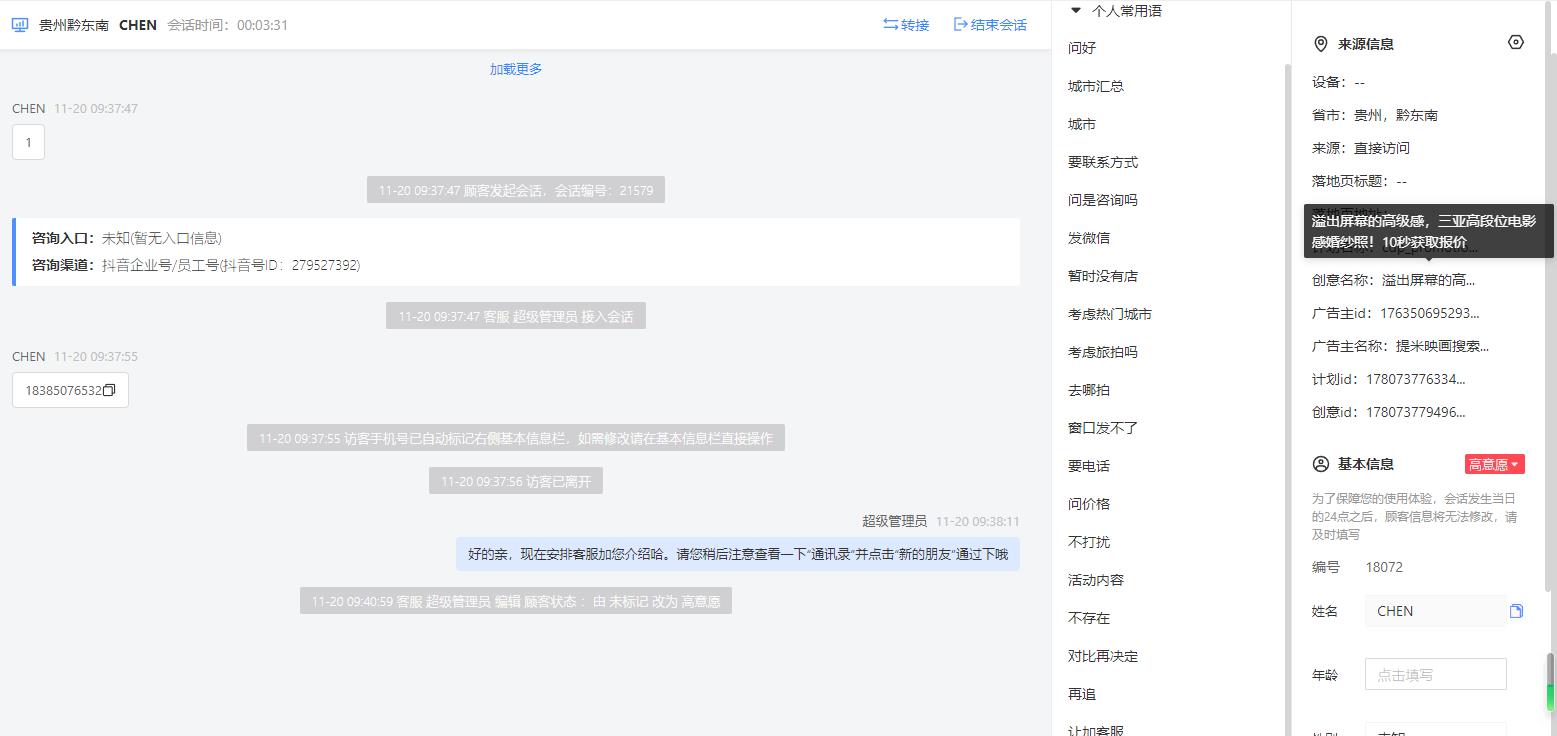
Task: Click the 编号 value 18072
Action: tap(1384, 567)
